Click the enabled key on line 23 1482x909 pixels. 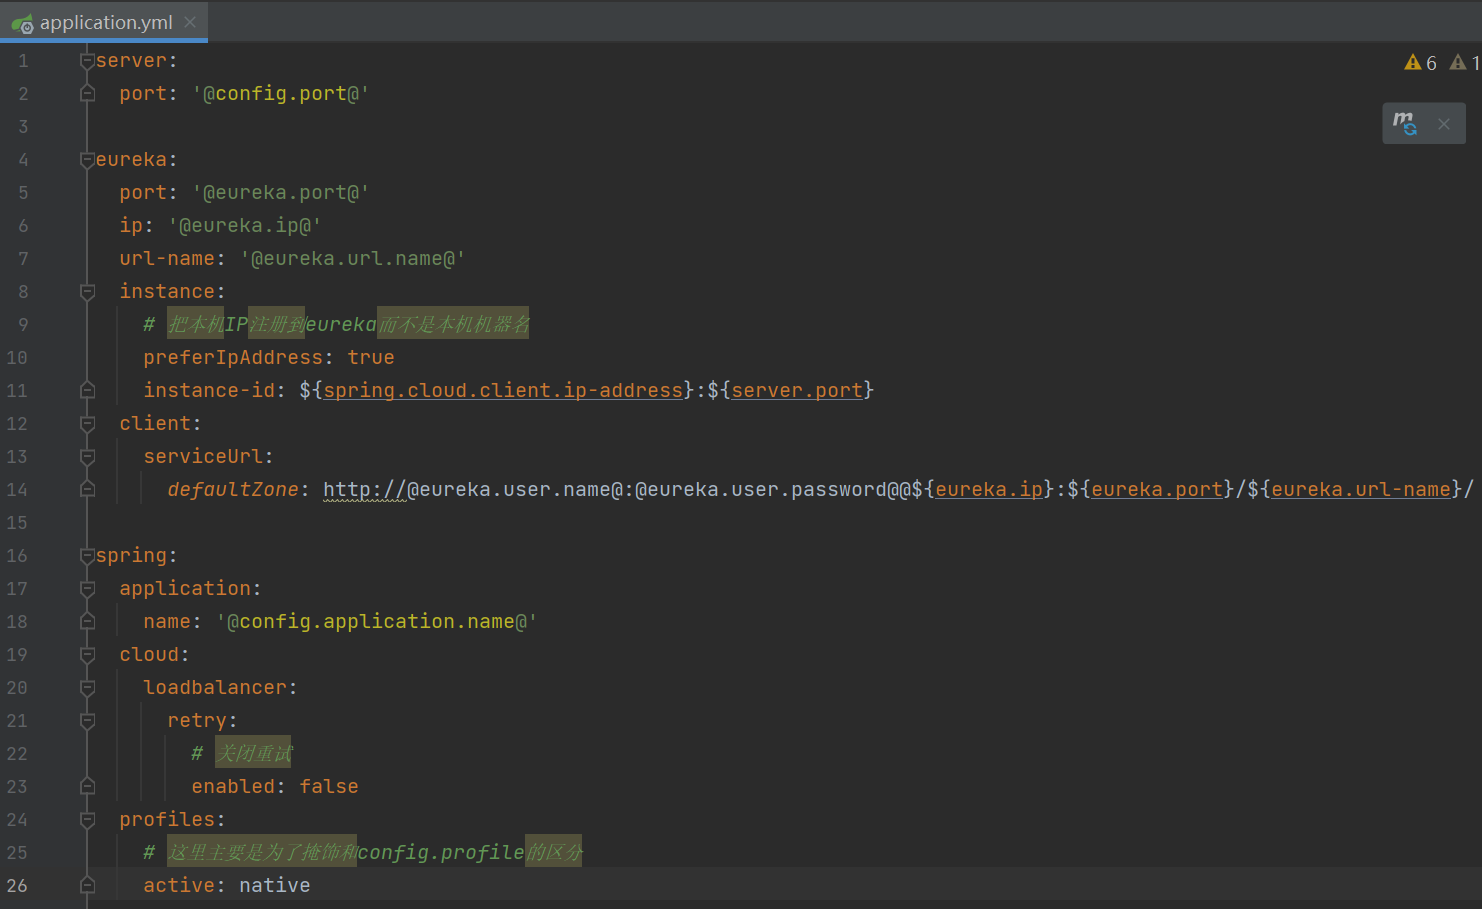pyautogui.click(x=233, y=786)
